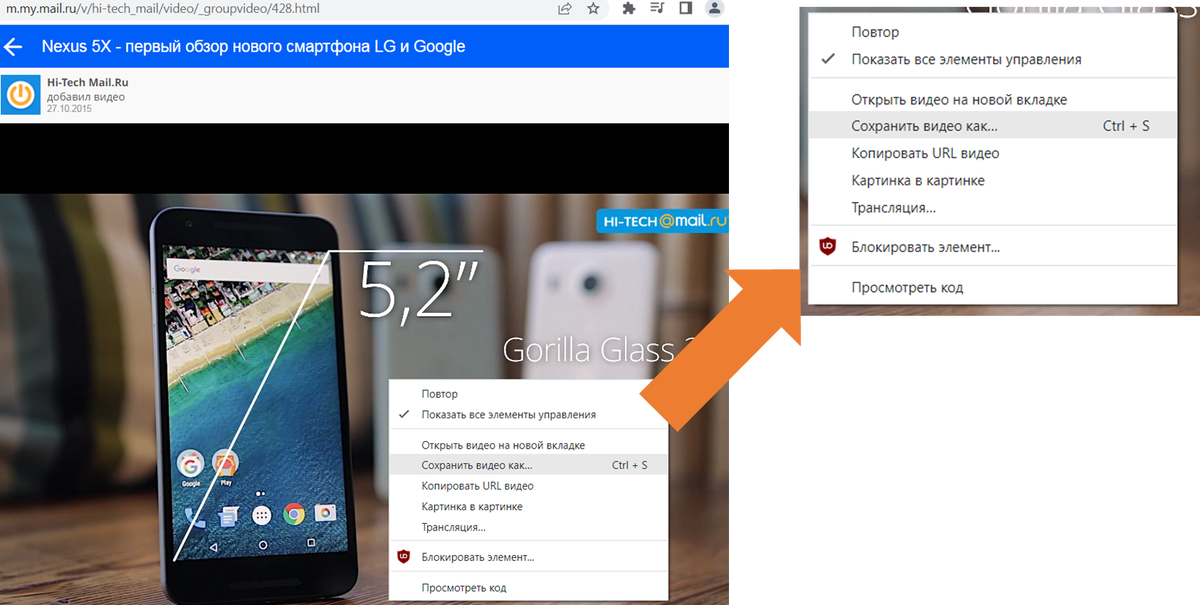Toggle the browser side panel icon

click(x=685, y=8)
